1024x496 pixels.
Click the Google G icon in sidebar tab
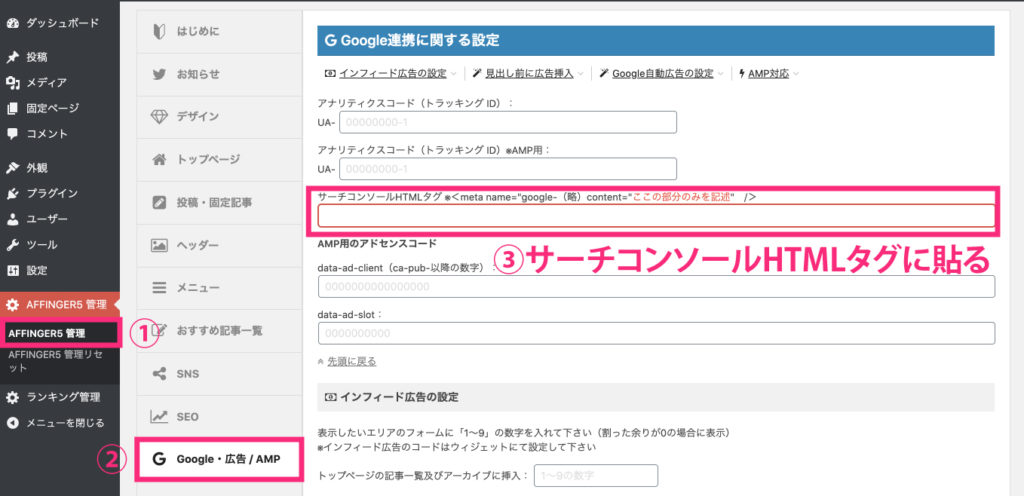pos(159,459)
